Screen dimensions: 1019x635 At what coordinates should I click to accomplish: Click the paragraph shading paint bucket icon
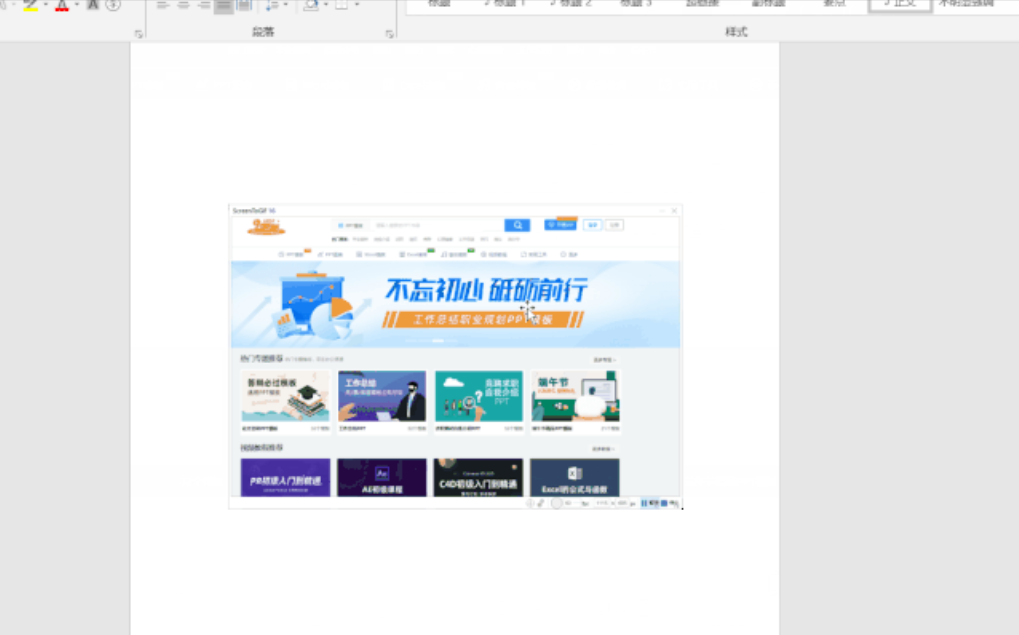point(310,5)
